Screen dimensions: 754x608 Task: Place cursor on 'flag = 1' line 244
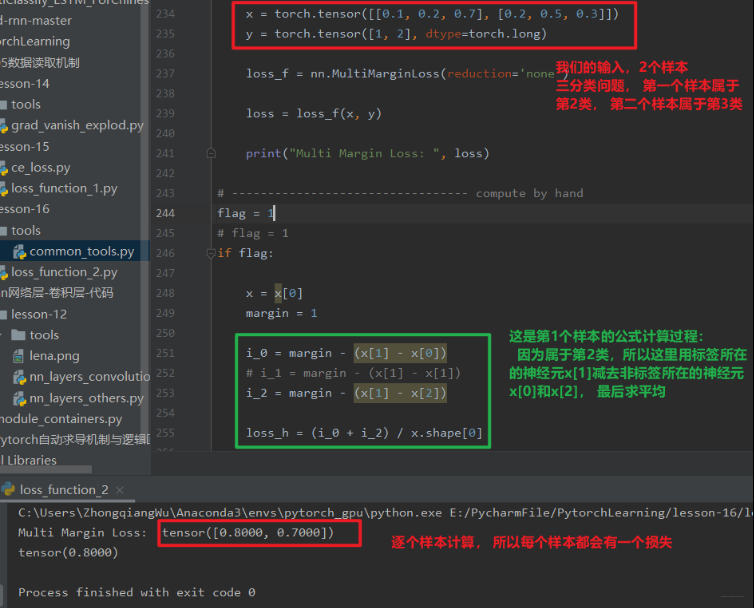tap(245, 213)
